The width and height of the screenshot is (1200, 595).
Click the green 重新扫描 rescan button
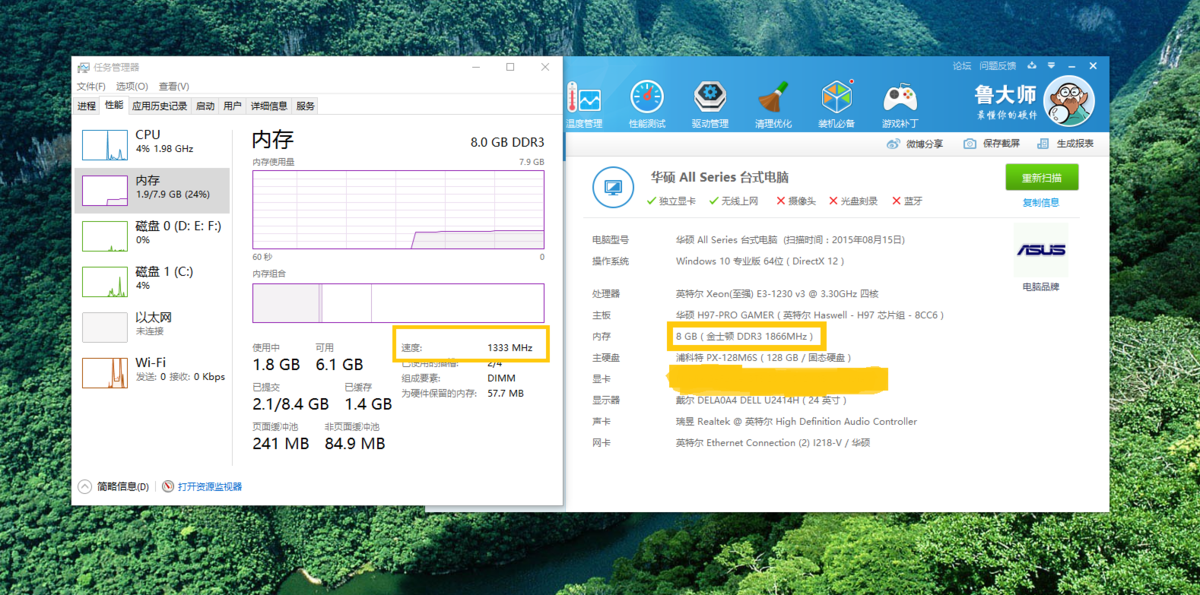coord(1042,178)
